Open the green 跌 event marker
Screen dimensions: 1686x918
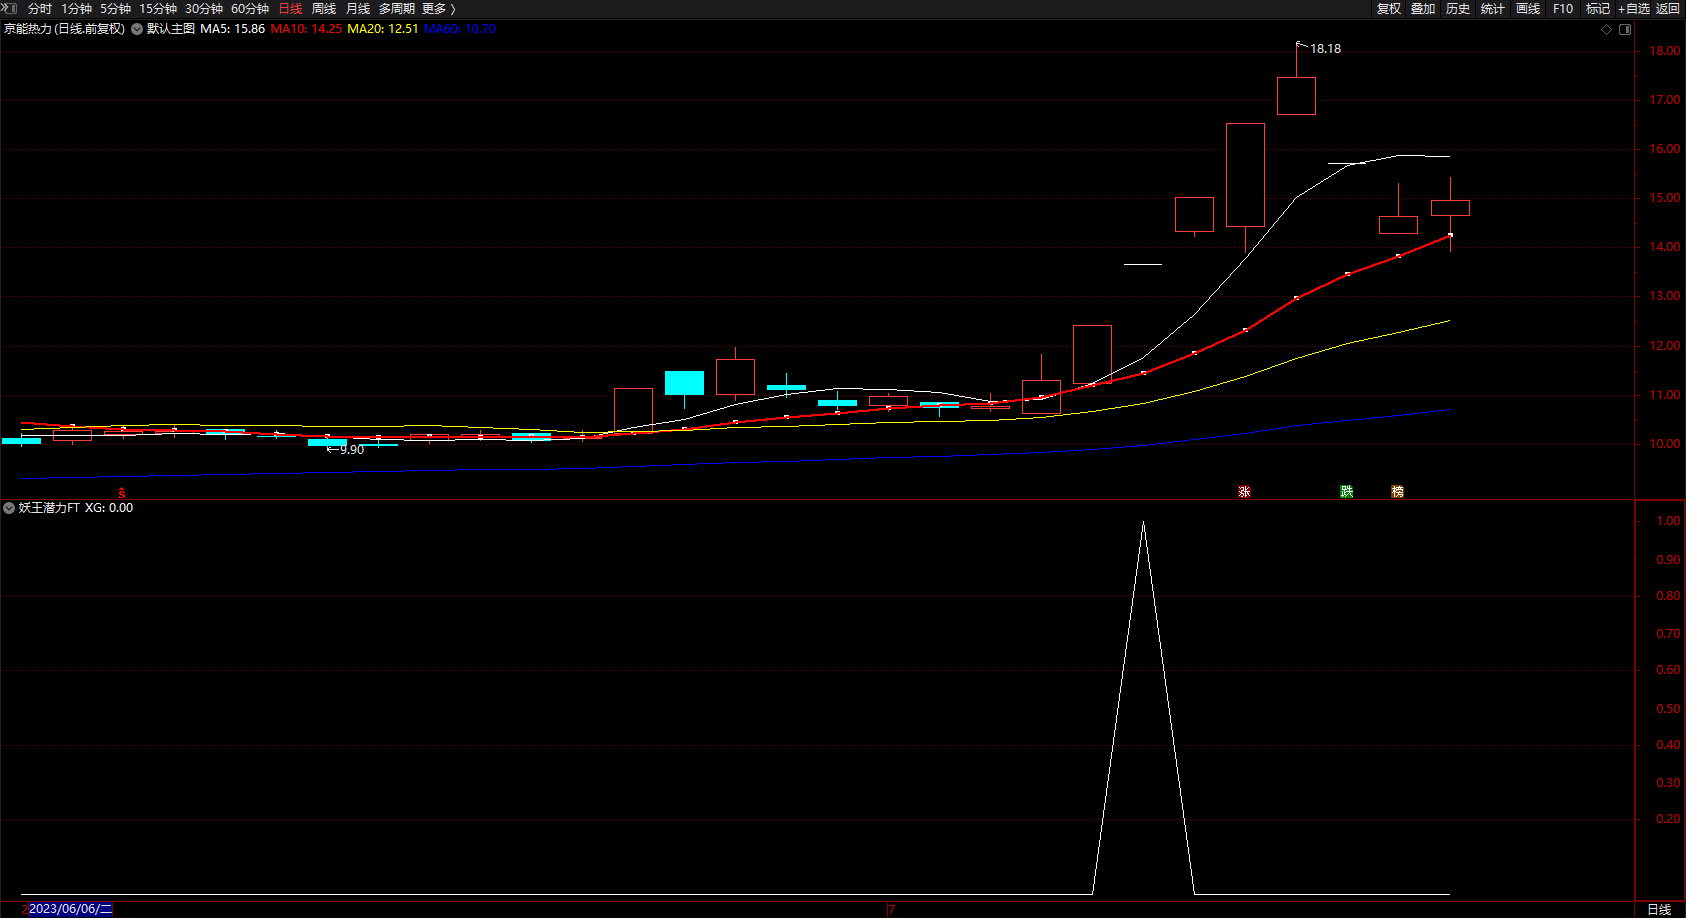[1346, 491]
